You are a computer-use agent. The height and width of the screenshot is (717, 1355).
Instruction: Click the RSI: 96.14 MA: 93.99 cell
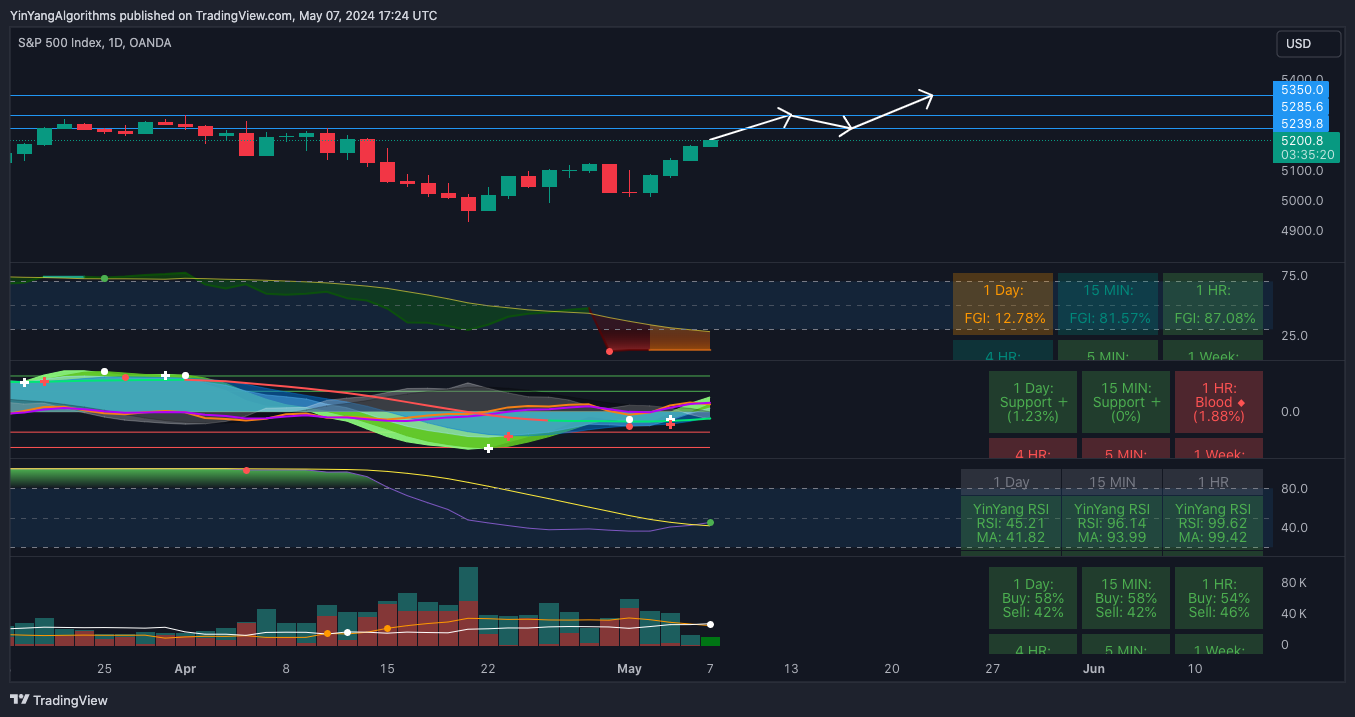[x=1112, y=523]
